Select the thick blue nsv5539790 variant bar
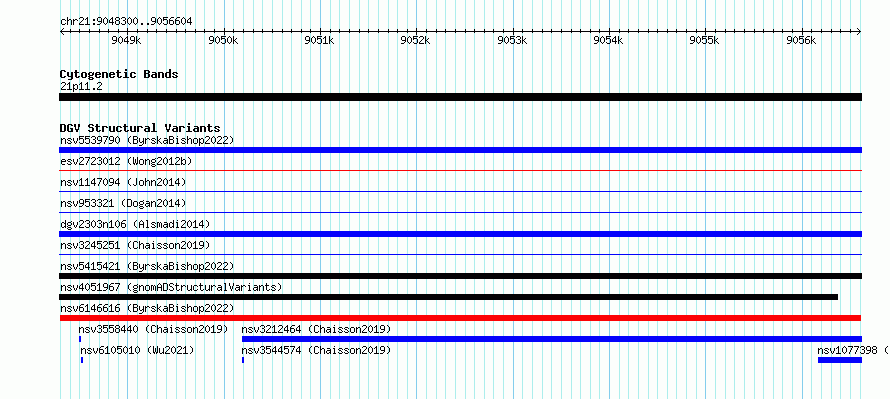This screenshot has width=890, height=399. click(x=460, y=150)
